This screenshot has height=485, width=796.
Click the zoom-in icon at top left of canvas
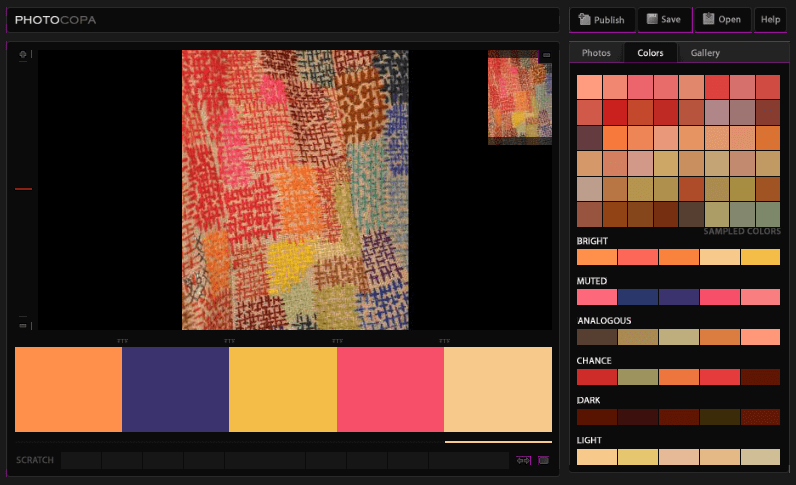tap(24, 57)
